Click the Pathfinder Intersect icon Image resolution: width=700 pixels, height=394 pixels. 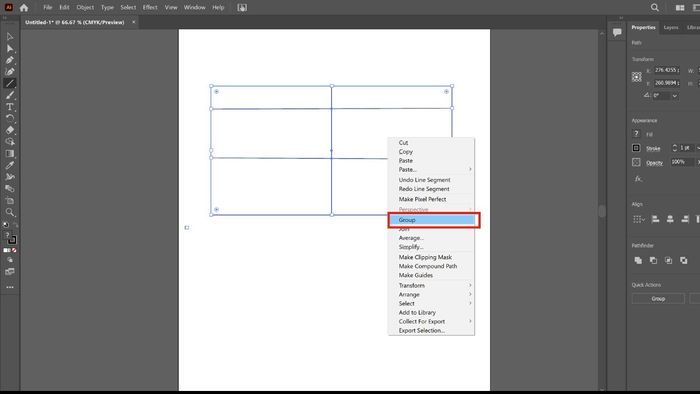click(668, 260)
